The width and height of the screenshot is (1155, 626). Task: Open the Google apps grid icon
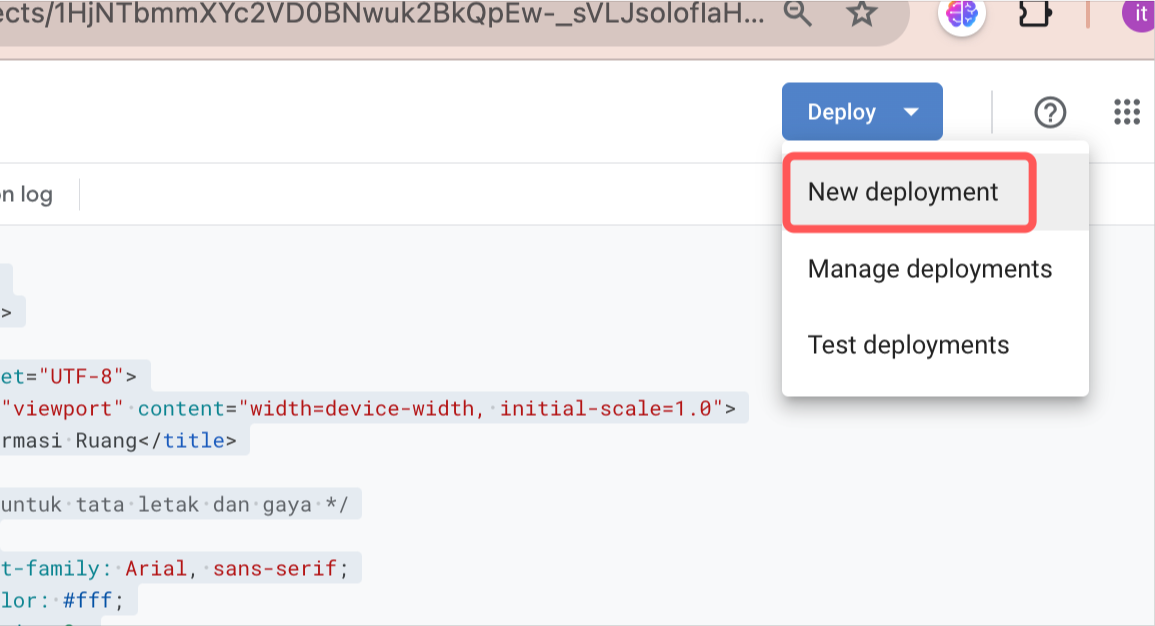pos(1127,113)
